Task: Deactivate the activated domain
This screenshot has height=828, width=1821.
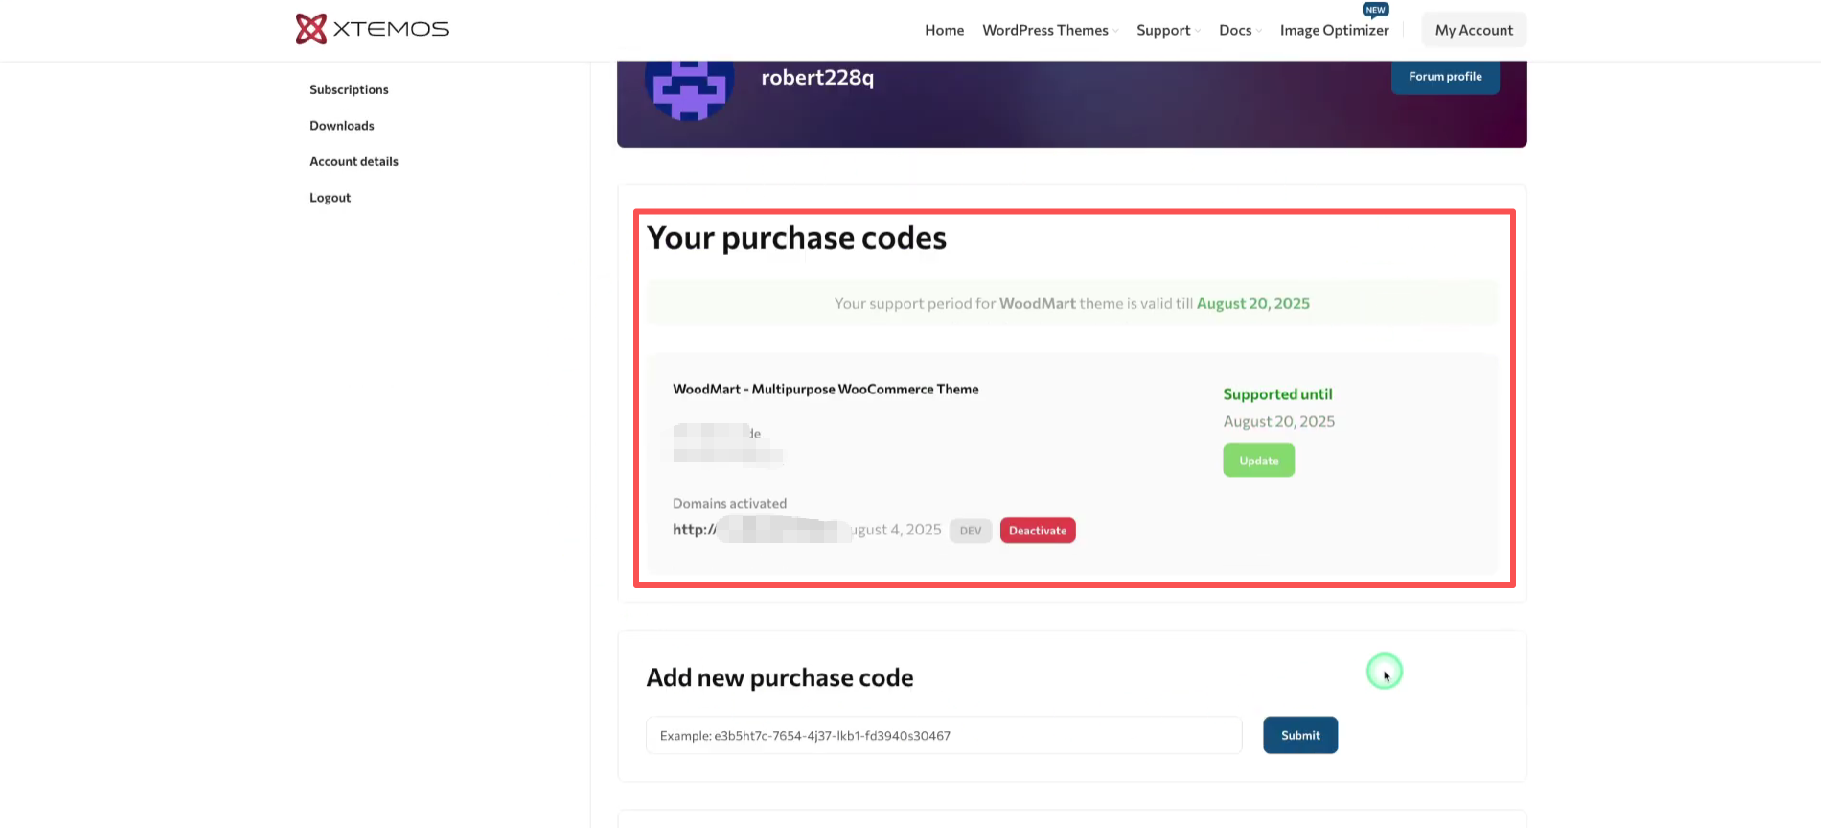Action: (x=1037, y=531)
